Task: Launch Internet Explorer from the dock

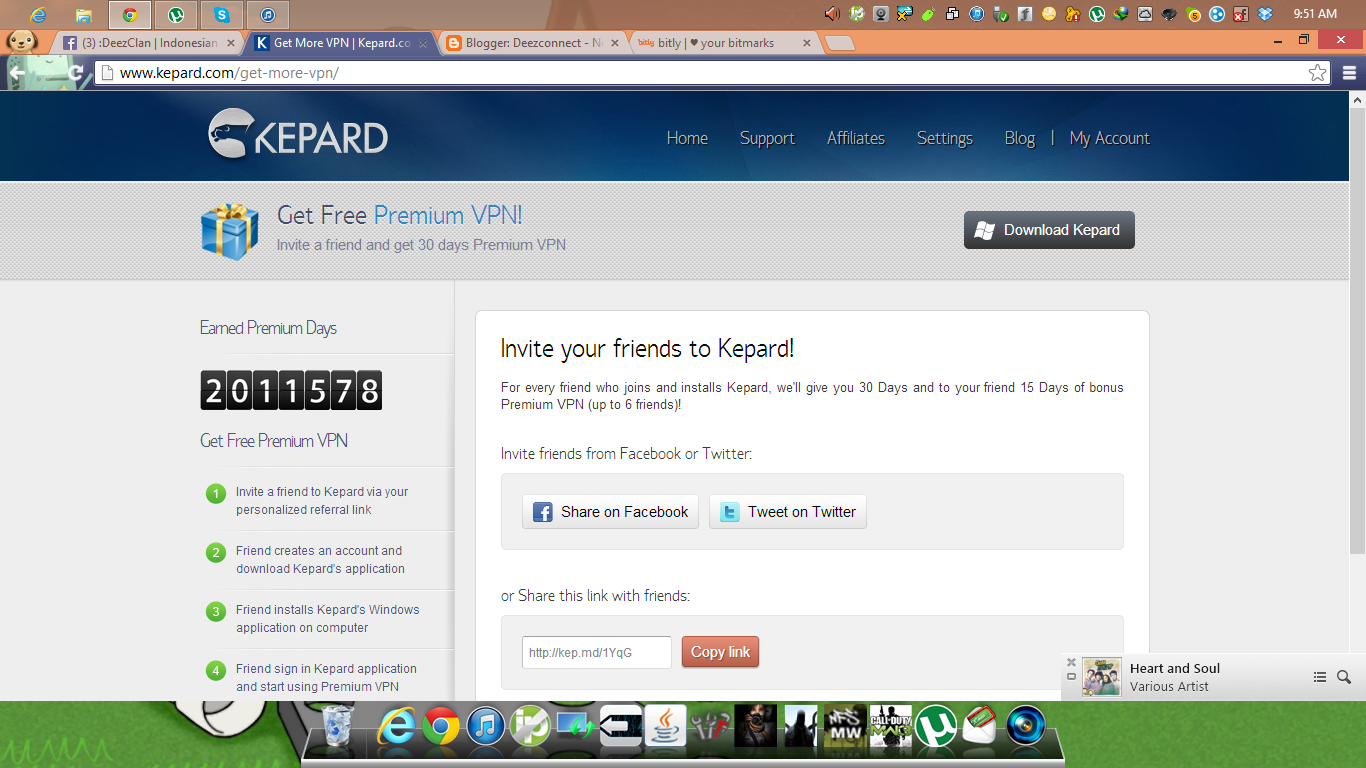Action: (397, 726)
